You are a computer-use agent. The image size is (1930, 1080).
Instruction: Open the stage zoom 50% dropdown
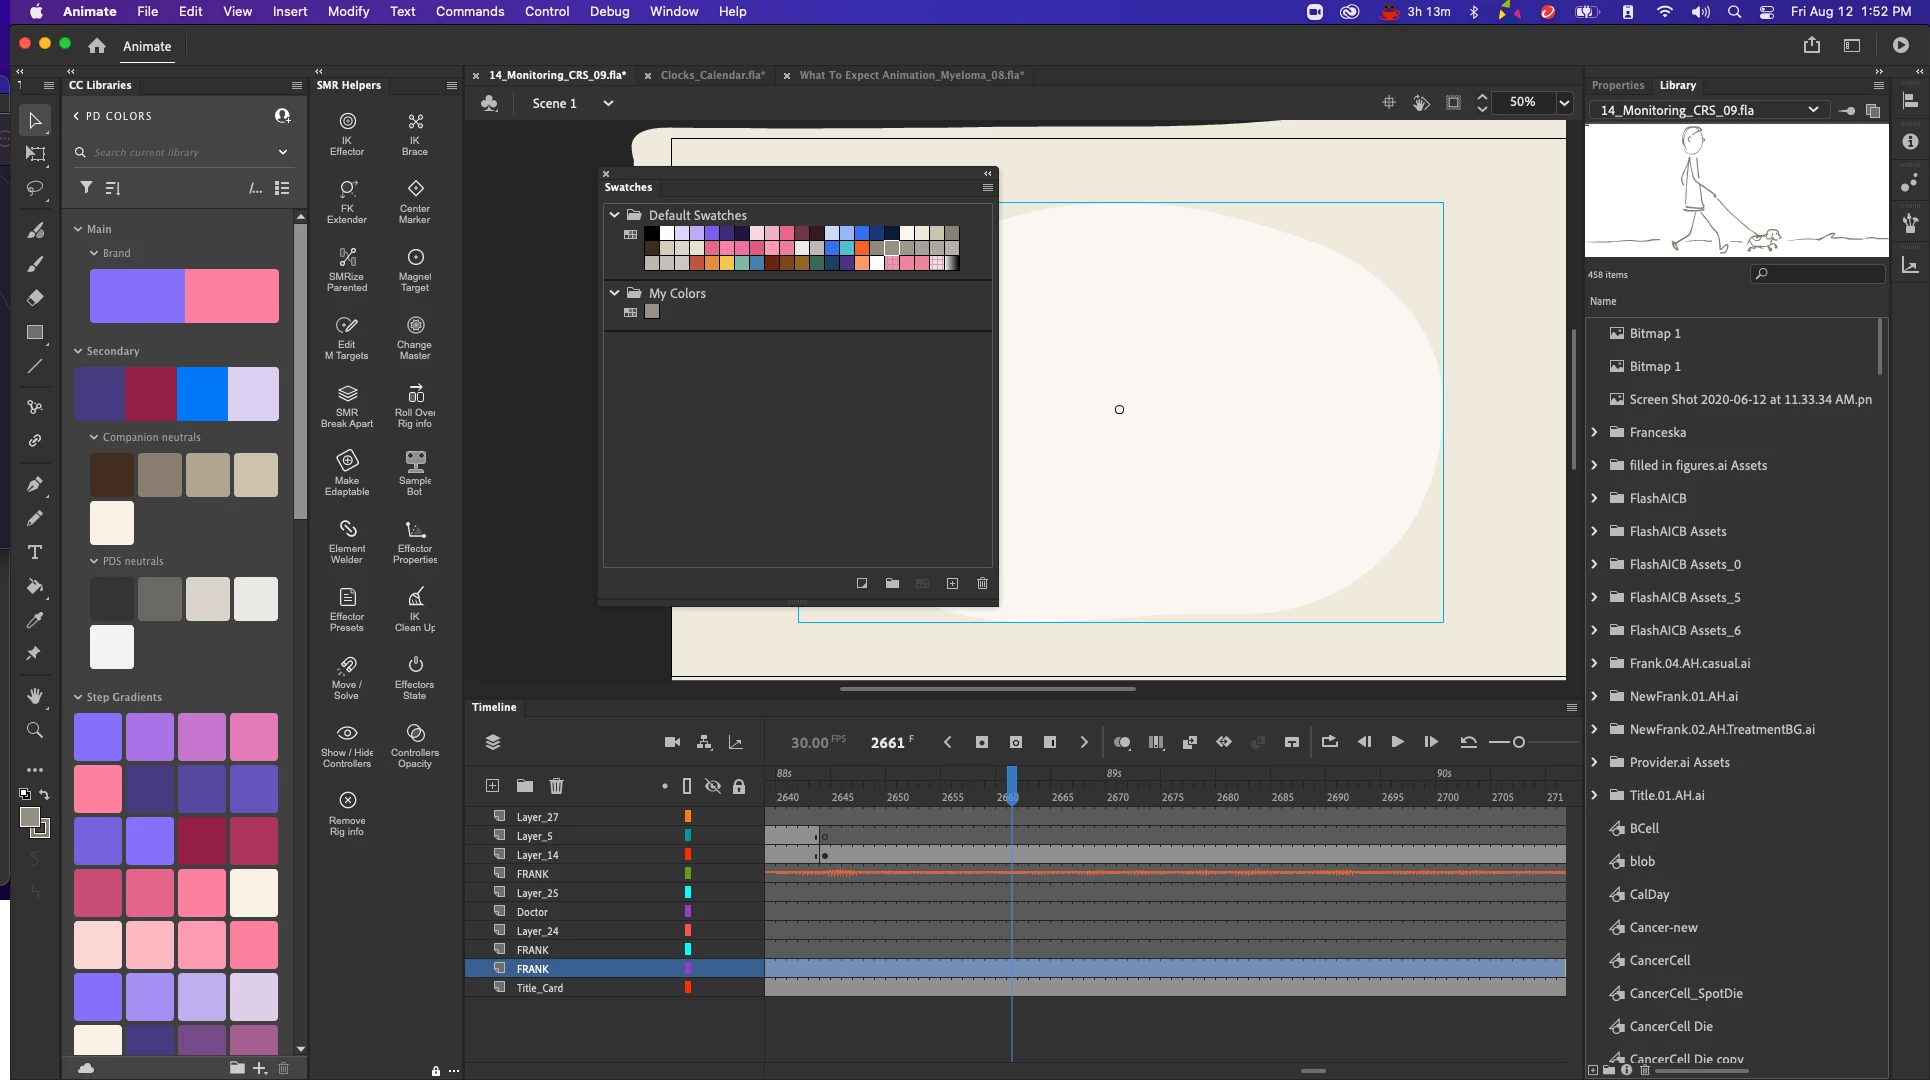(x=1564, y=103)
